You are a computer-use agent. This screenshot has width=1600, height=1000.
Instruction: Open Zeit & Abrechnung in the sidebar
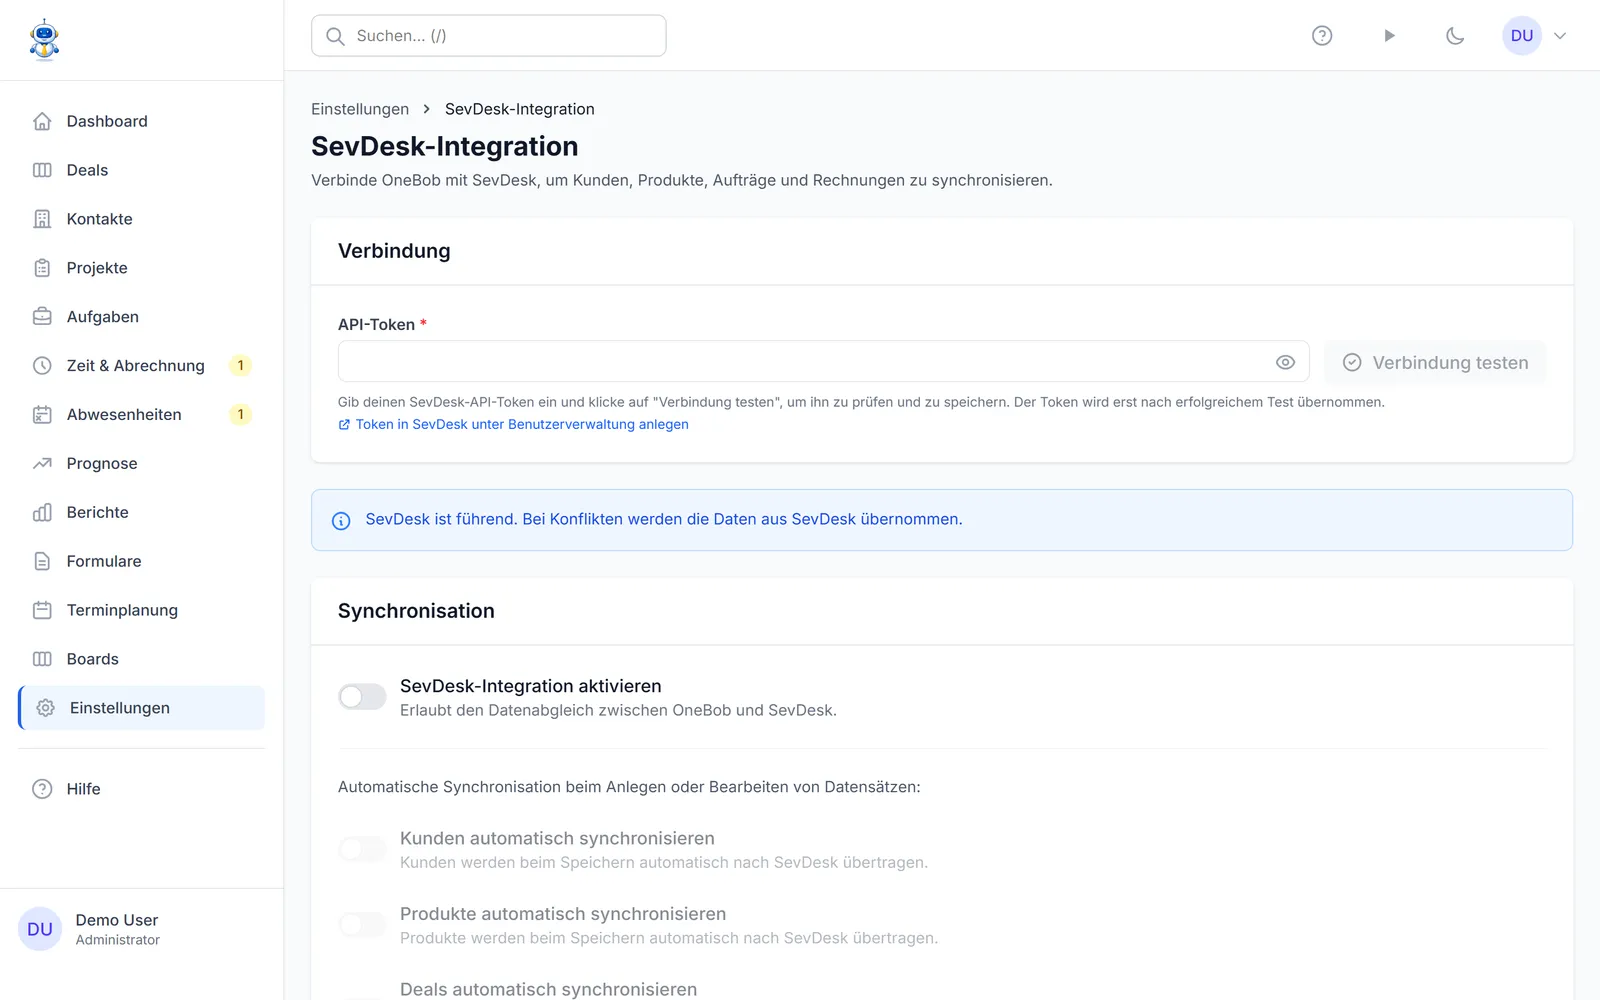(x=142, y=366)
